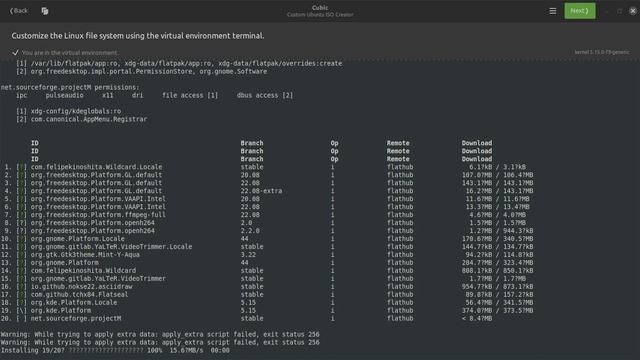Click row org.kde.Platform.Locale
This screenshot has width=640, height=360.
point(267,302)
